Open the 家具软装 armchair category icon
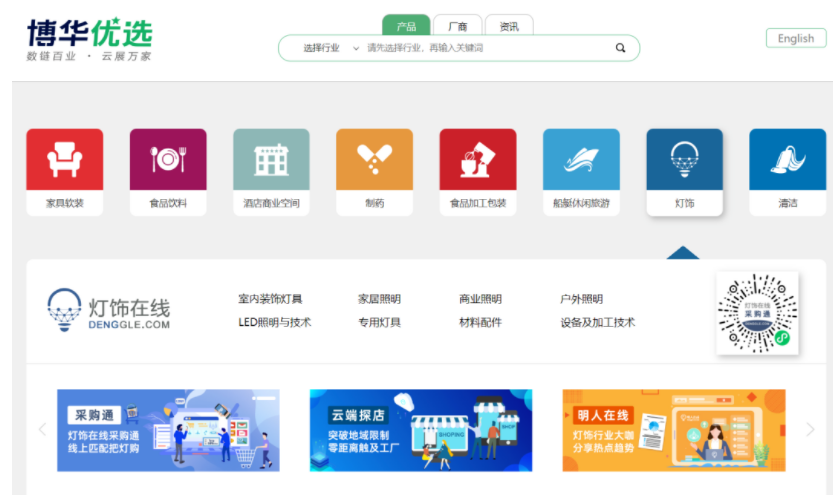 pyautogui.click(x=64, y=159)
